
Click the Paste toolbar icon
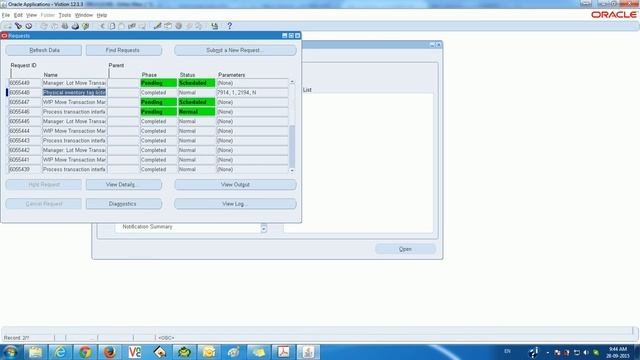coord(121,26)
